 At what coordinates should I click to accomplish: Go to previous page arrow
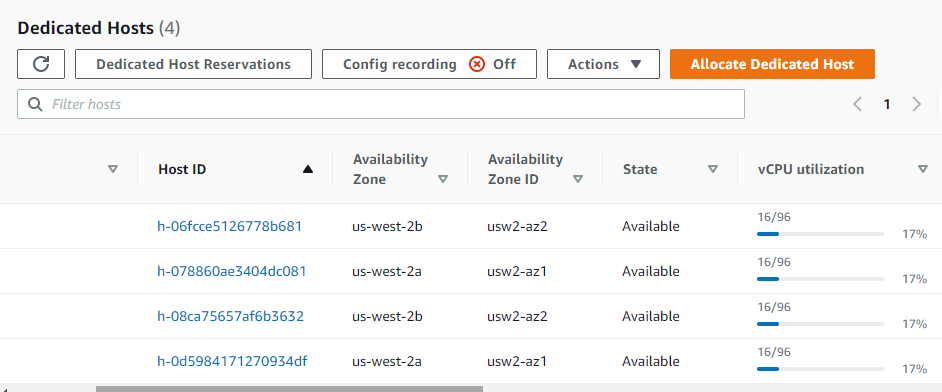[857, 104]
